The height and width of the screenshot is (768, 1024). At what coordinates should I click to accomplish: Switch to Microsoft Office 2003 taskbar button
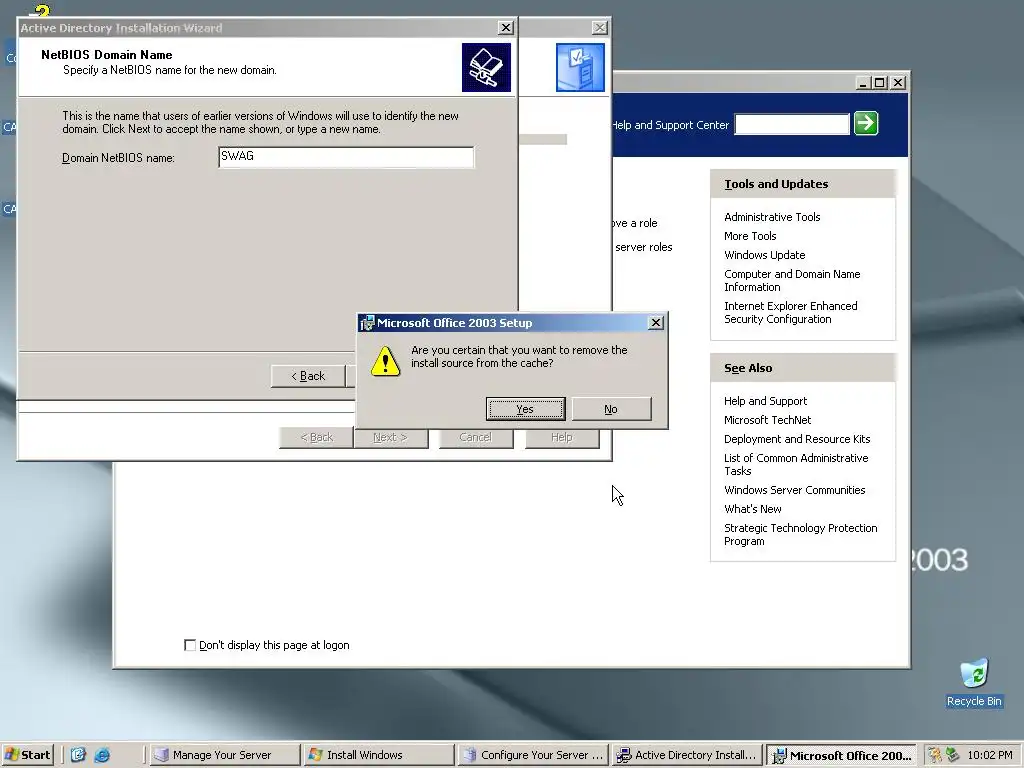pos(841,755)
